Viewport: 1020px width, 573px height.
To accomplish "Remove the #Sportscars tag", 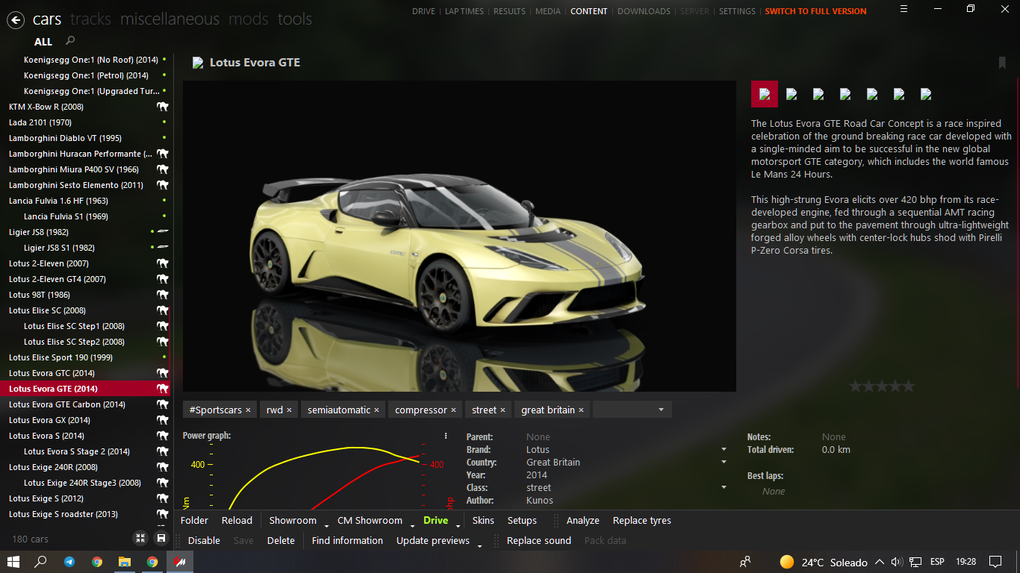I will click(x=248, y=410).
